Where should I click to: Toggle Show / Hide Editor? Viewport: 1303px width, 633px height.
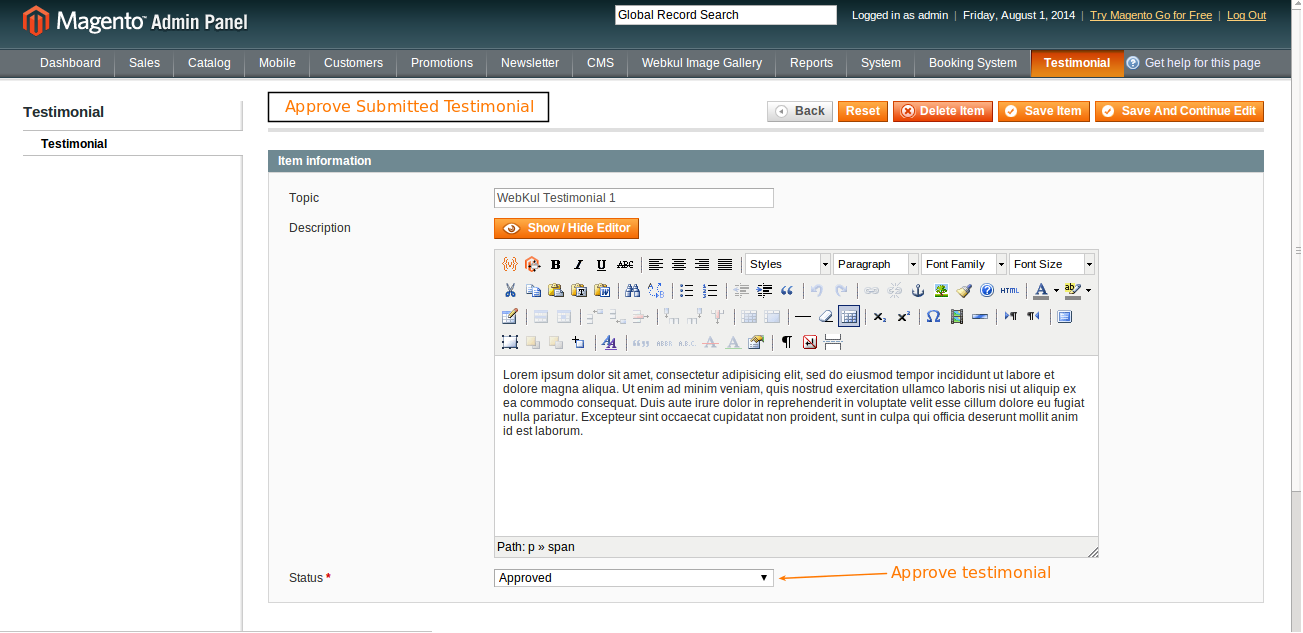pyautogui.click(x=566, y=228)
